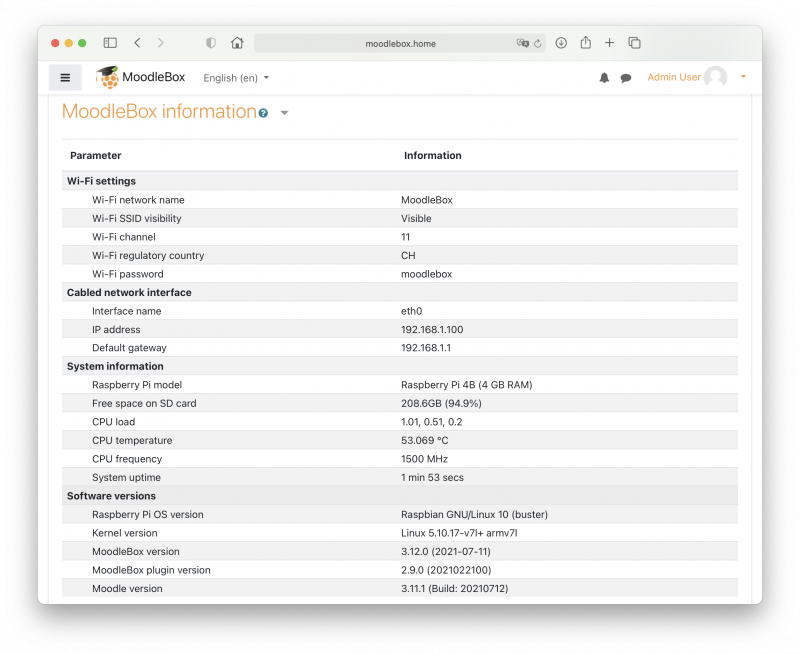Select Visible SSID value
This screenshot has width=800, height=654.
(416, 218)
